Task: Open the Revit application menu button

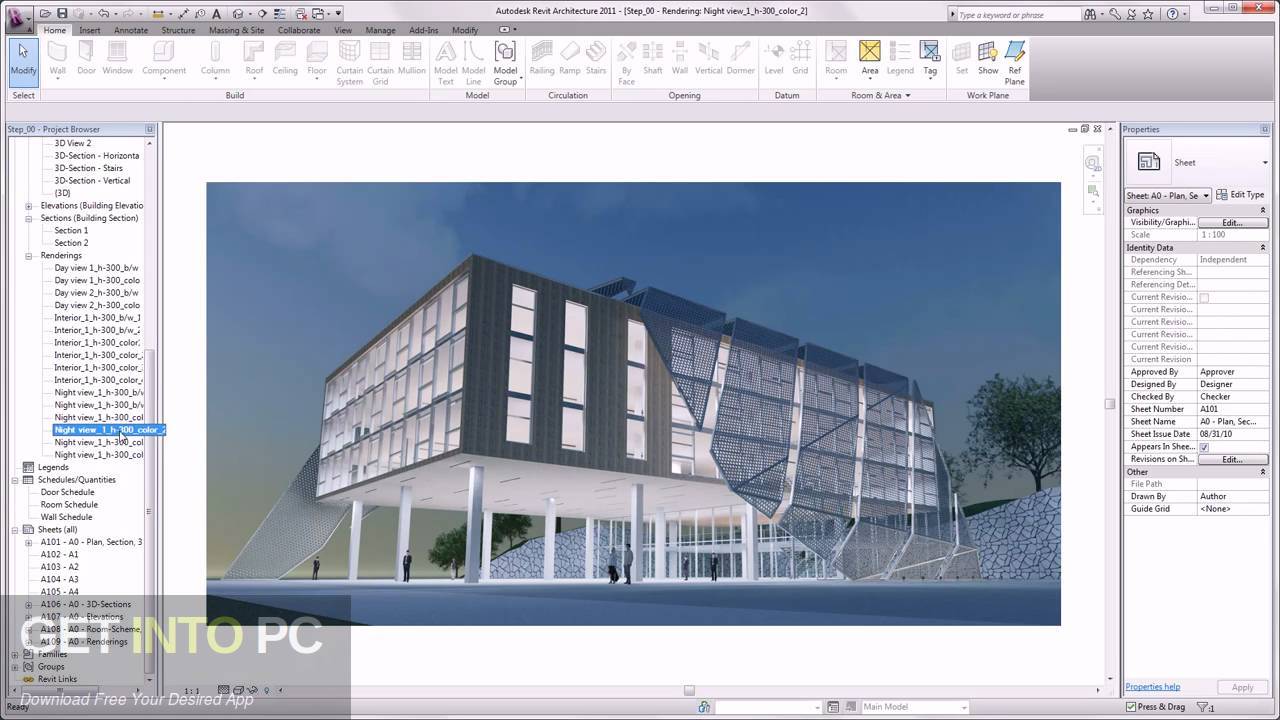Action: coord(16,14)
